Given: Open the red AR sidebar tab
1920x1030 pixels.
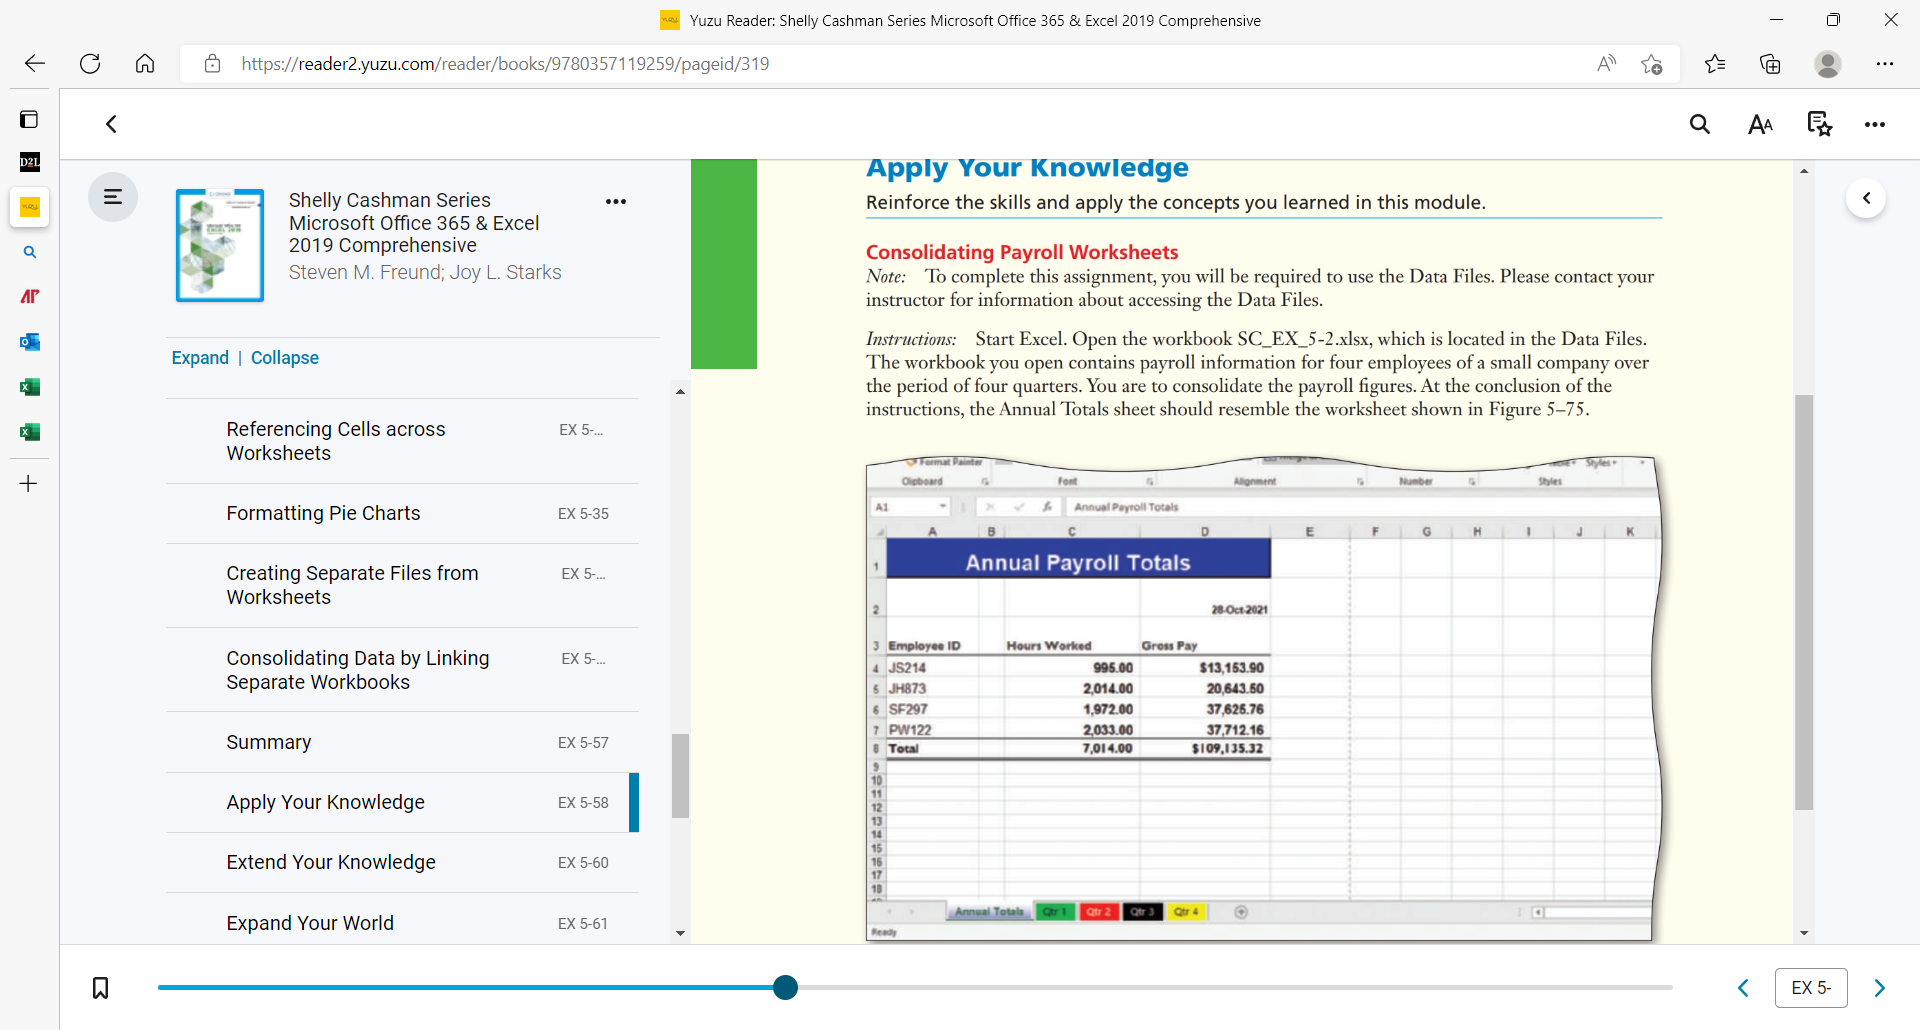Looking at the screenshot, I should tap(30, 296).
